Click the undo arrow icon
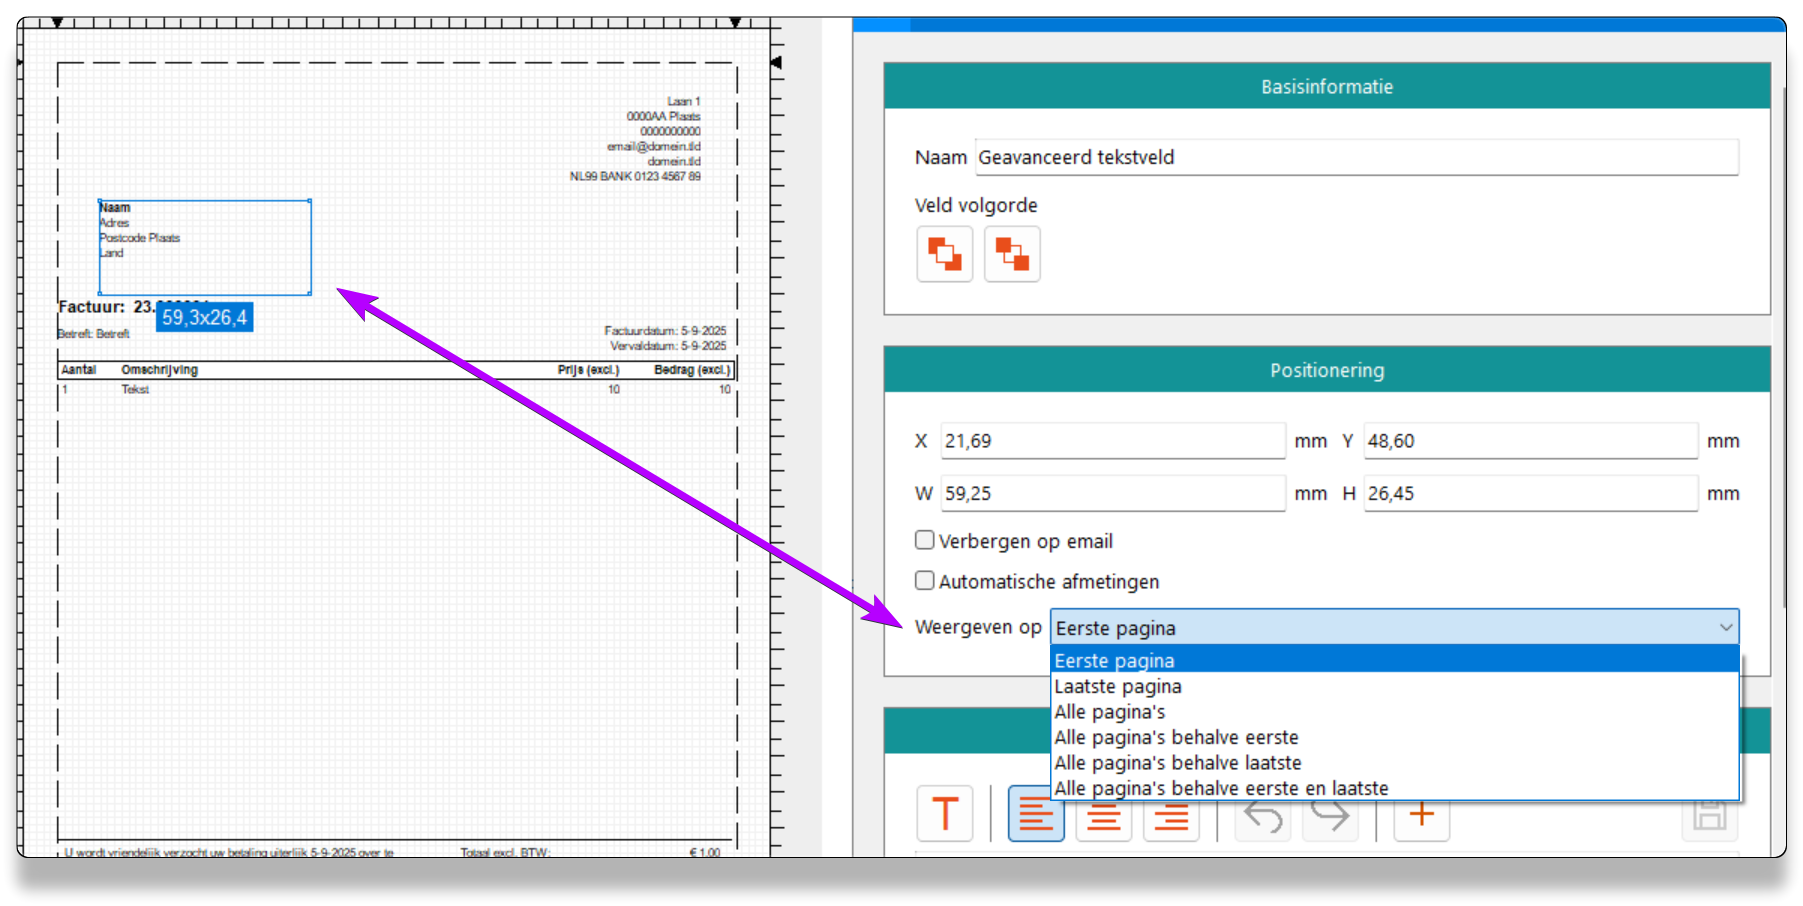The width and height of the screenshot is (1803, 906). click(1263, 814)
